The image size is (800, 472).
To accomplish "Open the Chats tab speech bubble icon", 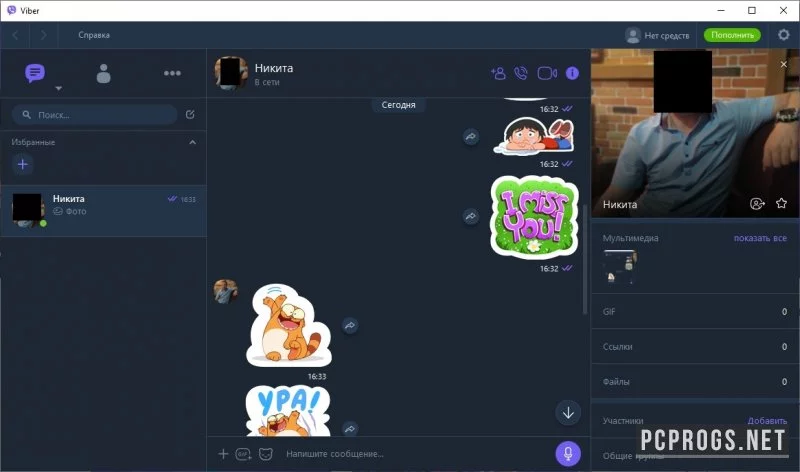I will click(x=35, y=73).
